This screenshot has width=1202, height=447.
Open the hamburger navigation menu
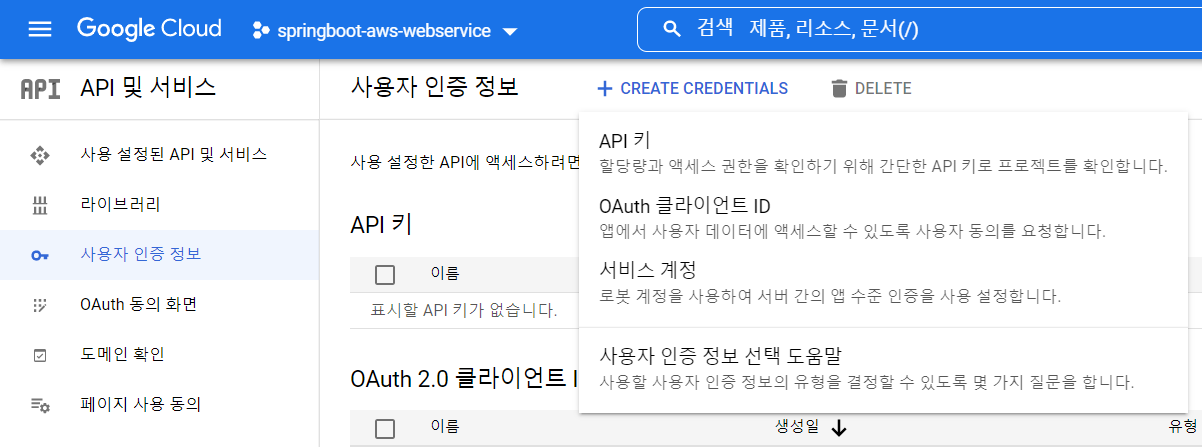pyautogui.click(x=39, y=29)
